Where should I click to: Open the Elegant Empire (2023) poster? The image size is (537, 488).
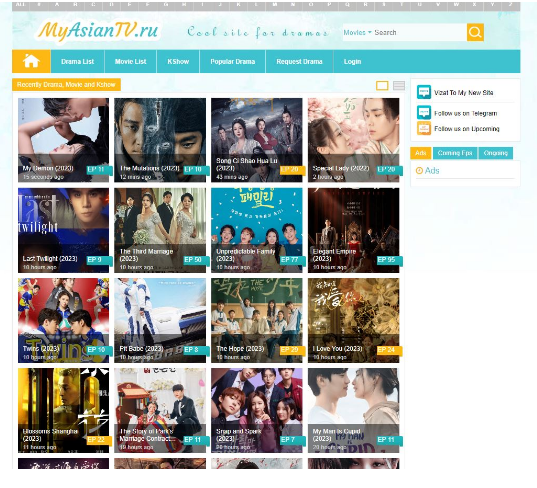(353, 230)
